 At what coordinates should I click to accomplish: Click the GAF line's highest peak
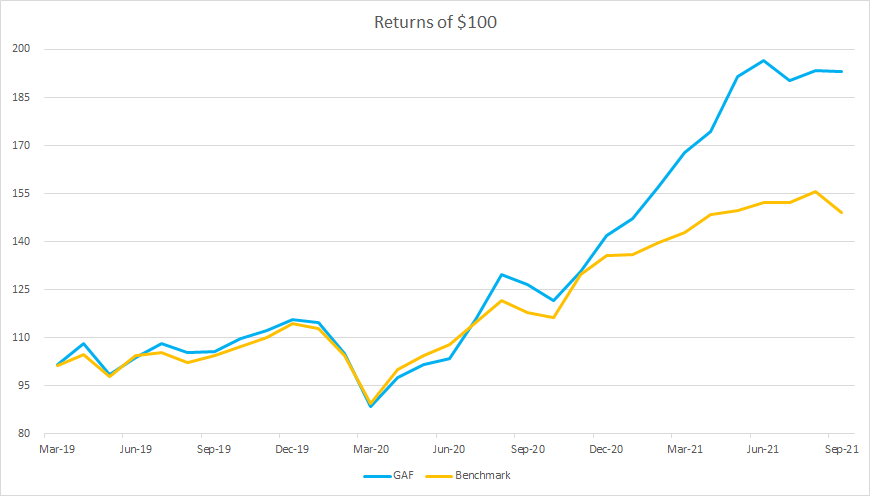point(763,61)
